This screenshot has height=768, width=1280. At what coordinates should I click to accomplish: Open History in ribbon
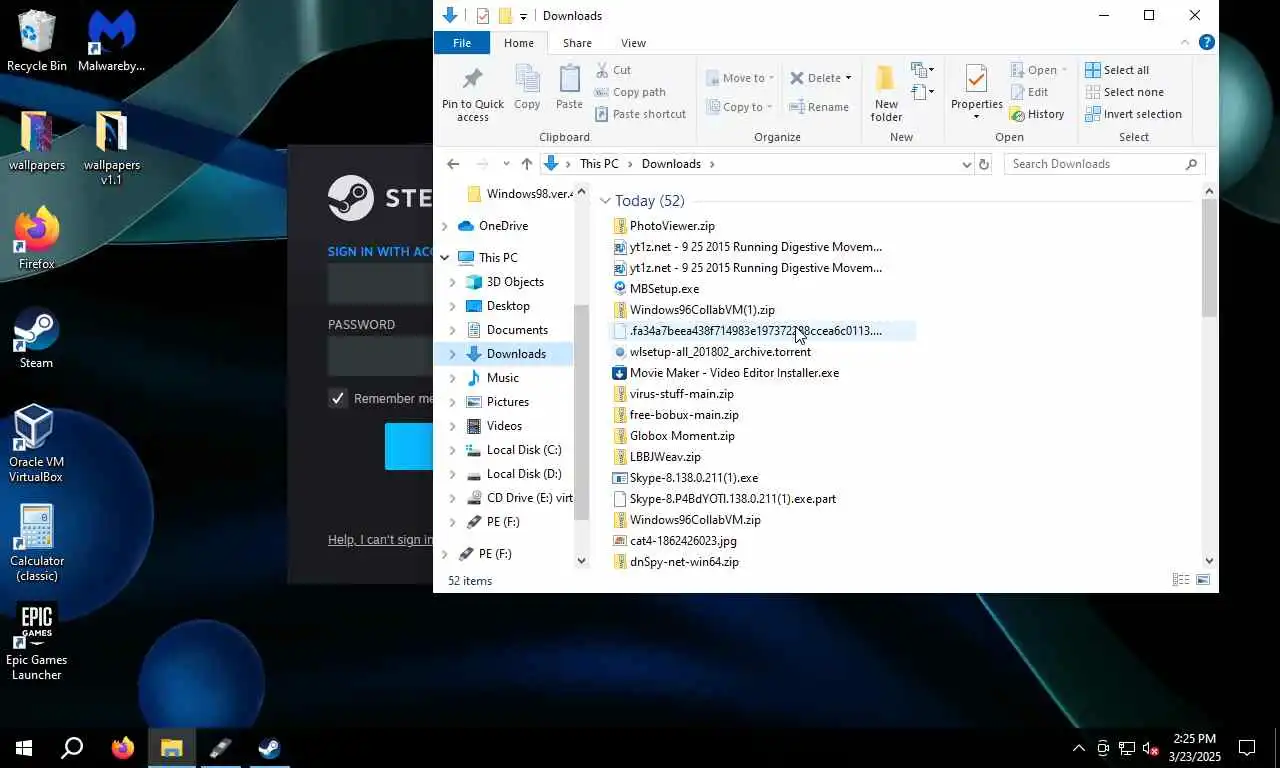tap(1037, 114)
